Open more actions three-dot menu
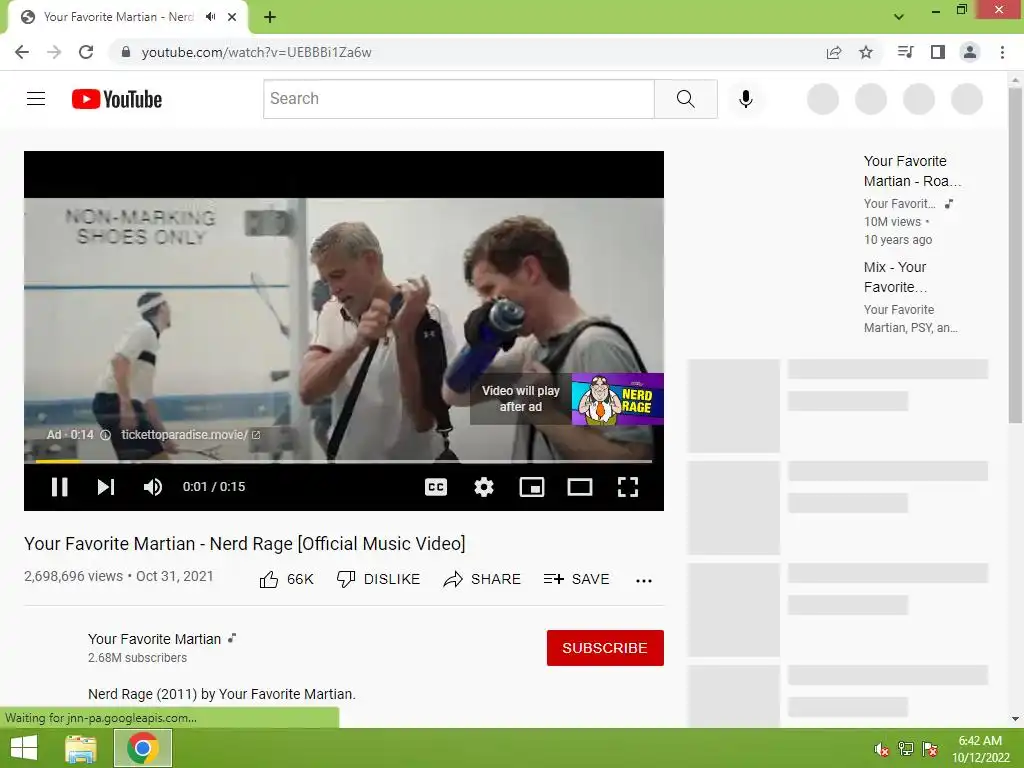The height and width of the screenshot is (768, 1024). [x=644, y=580]
